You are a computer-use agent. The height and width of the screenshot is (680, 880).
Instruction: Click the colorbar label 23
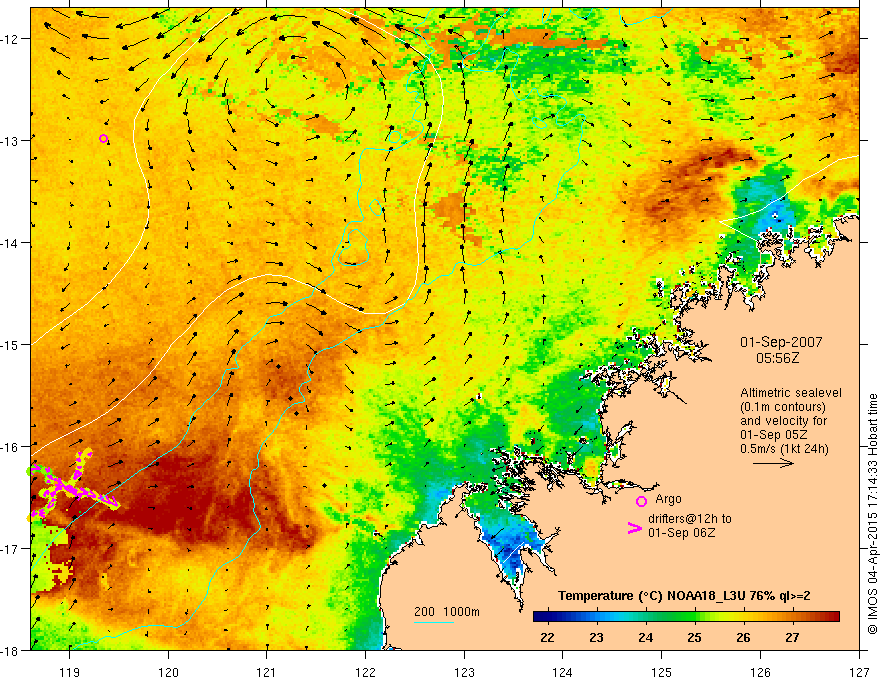point(596,638)
